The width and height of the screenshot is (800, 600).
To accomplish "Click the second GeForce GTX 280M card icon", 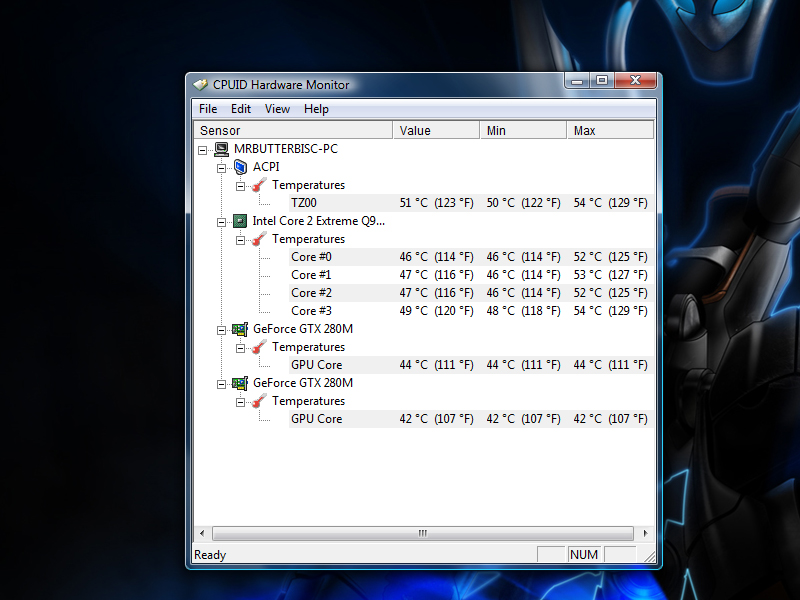I will (x=240, y=383).
